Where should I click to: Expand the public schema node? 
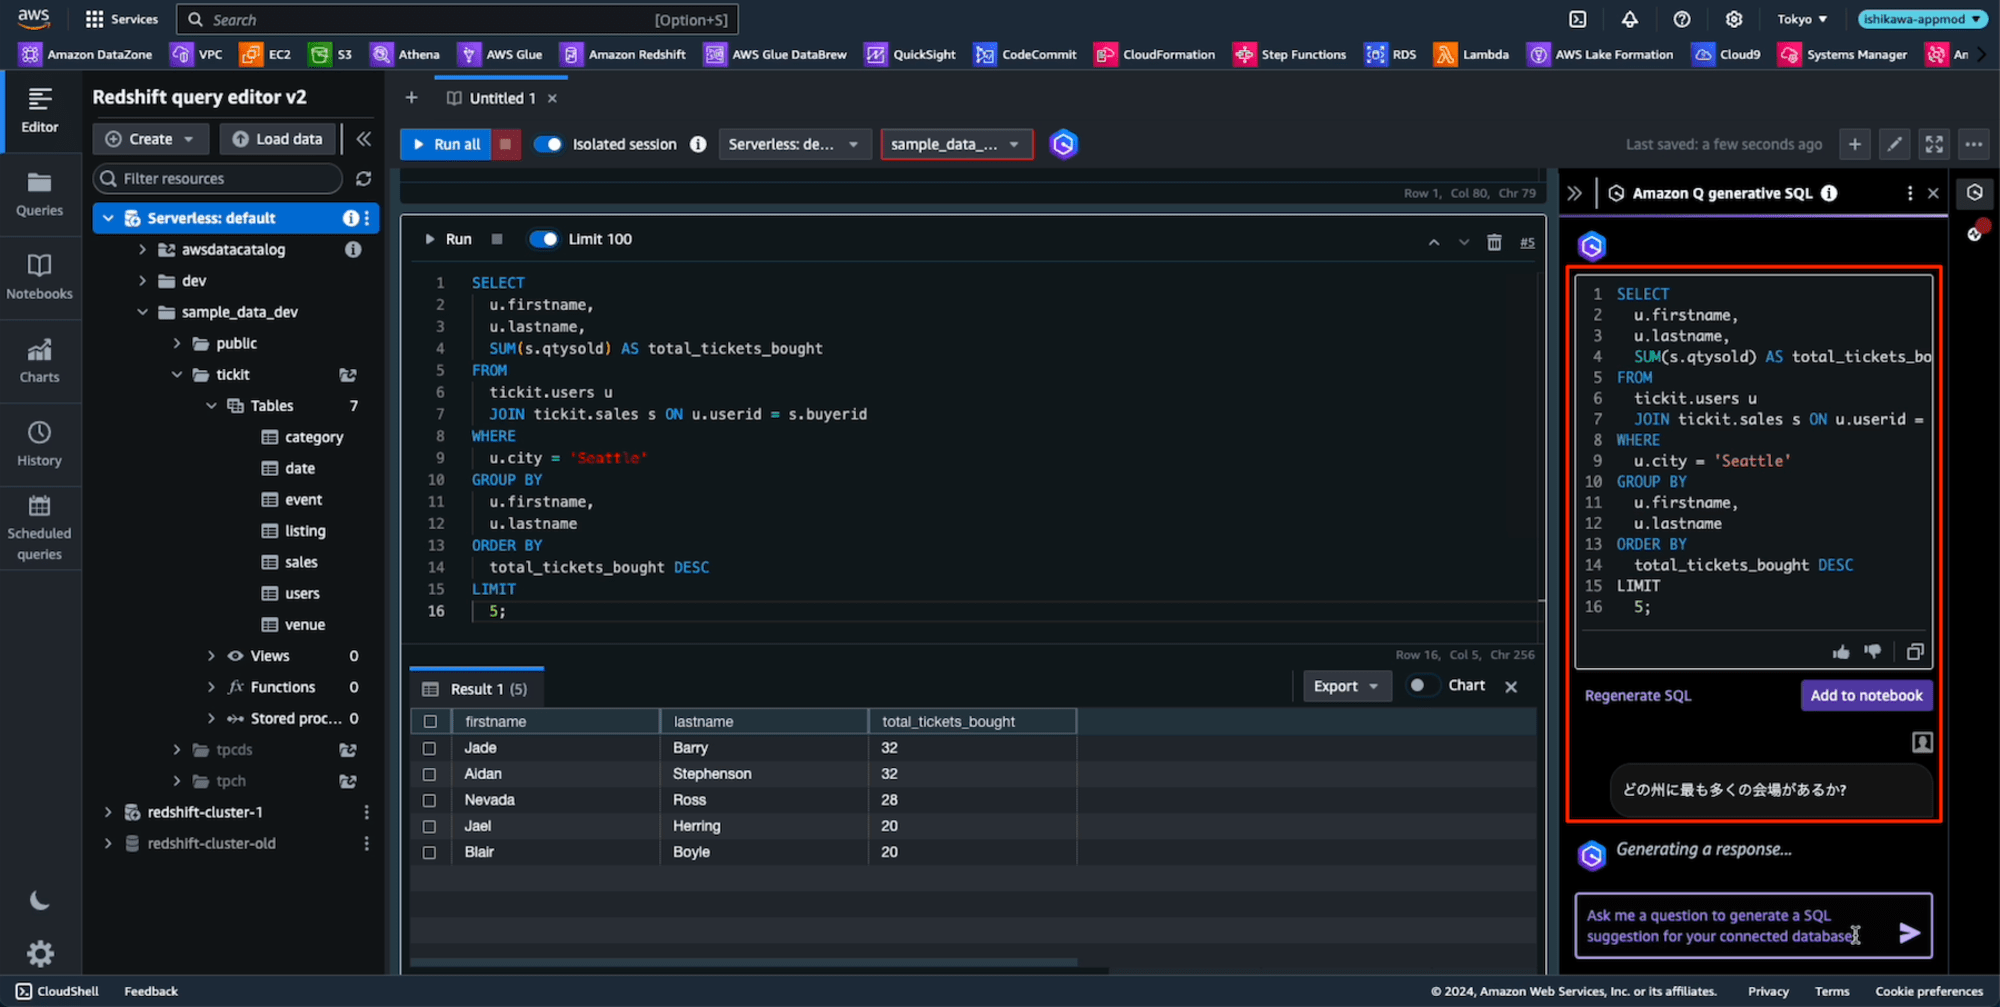click(177, 343)
